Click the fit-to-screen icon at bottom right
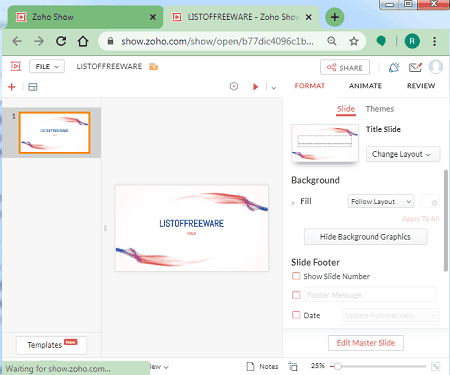The height and width of the screenshot is (375, 450). click(x=436, y=366)
